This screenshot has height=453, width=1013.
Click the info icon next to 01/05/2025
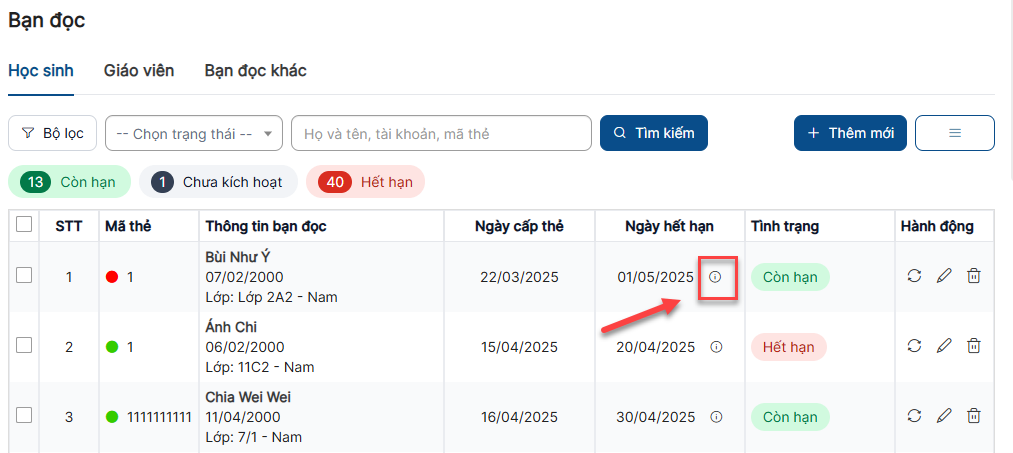[x=715, y=277]
